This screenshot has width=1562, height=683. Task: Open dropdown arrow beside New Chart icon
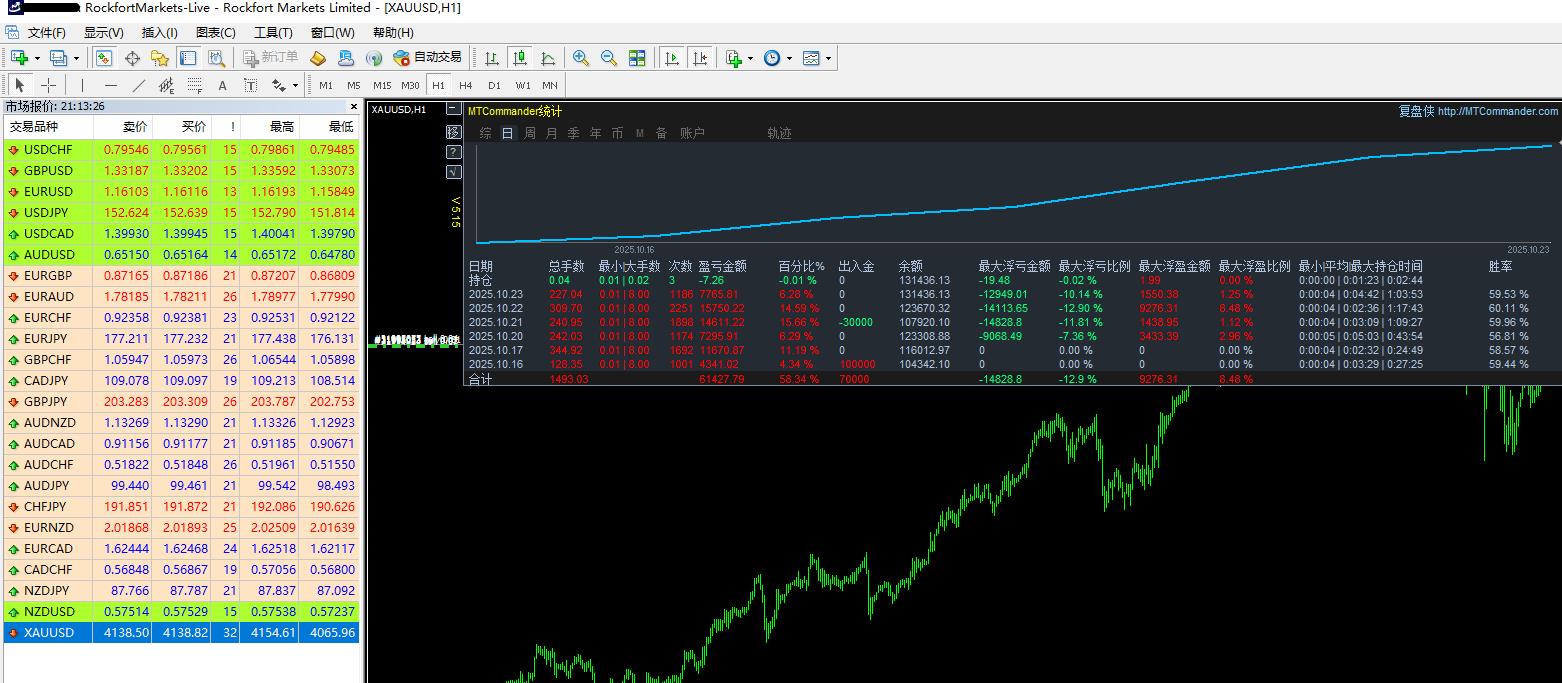[x=37, y=58]
